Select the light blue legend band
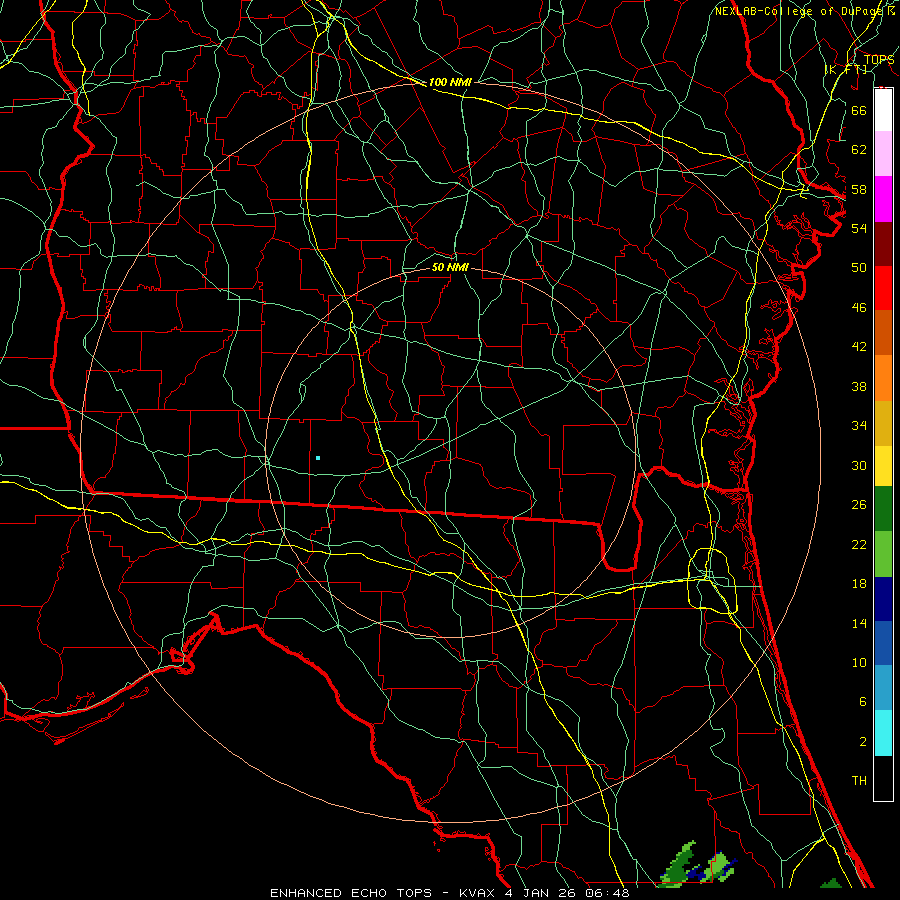This screenshot has height=900, width=900. [883, 688]
